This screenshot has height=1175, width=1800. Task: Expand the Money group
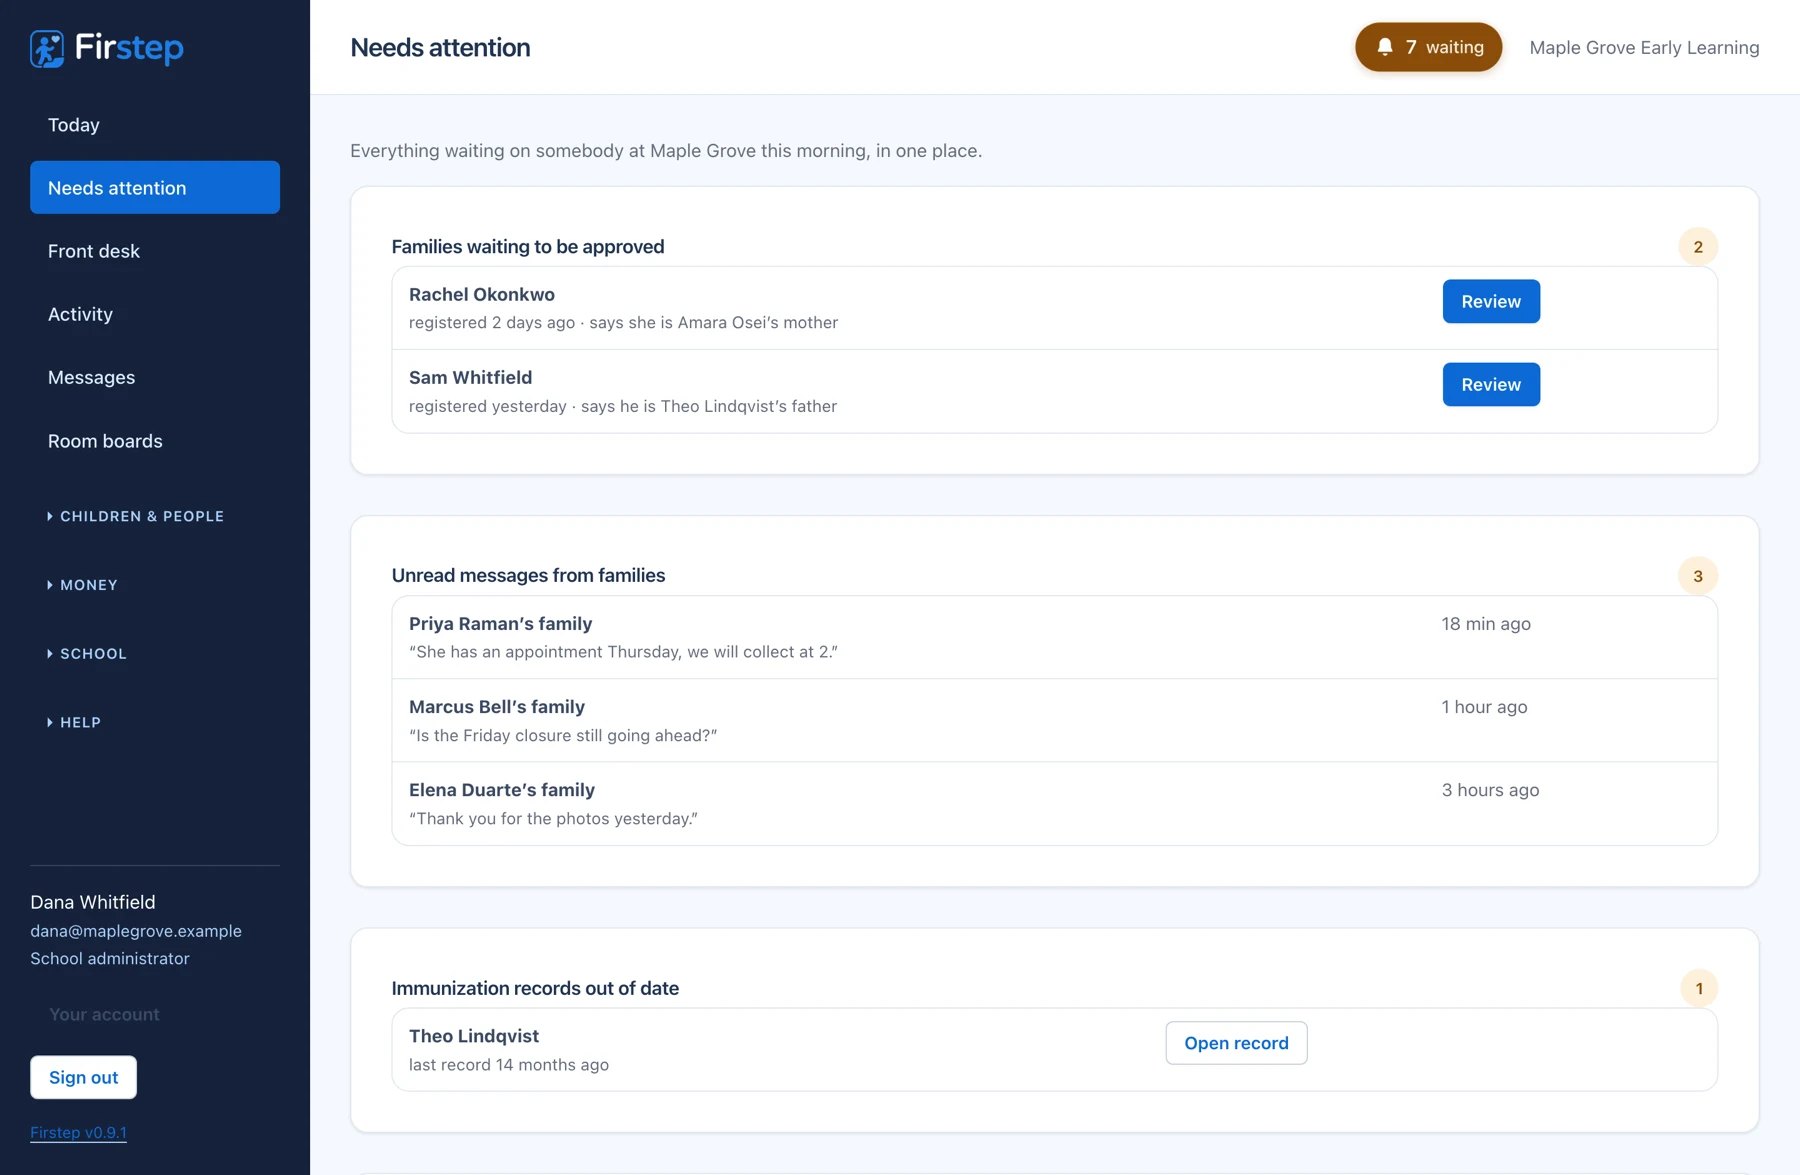82,585
